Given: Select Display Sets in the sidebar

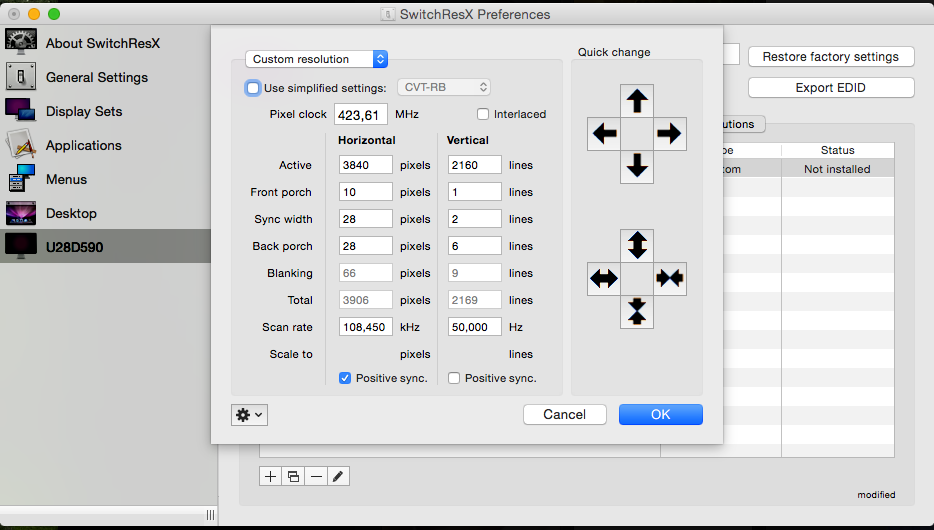Looking at the screenshot, I should coord(84,111).
